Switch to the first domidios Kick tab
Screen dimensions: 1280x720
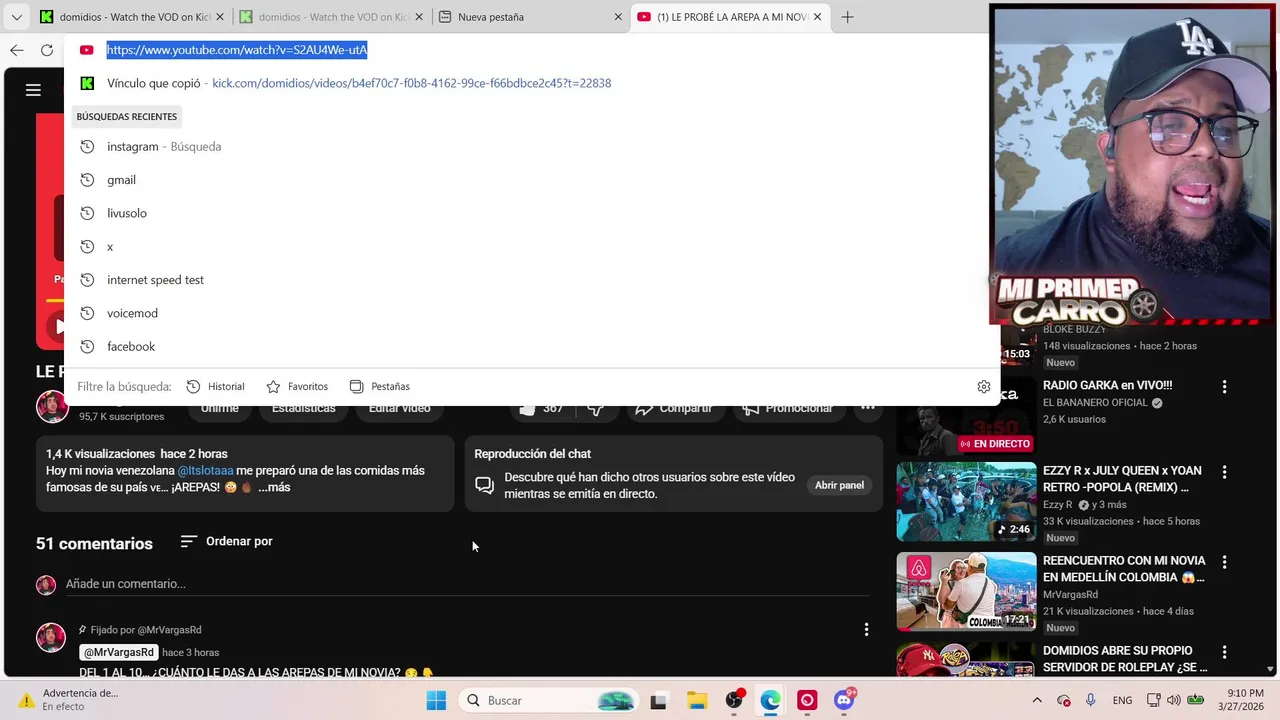click(x=131, y=17)
